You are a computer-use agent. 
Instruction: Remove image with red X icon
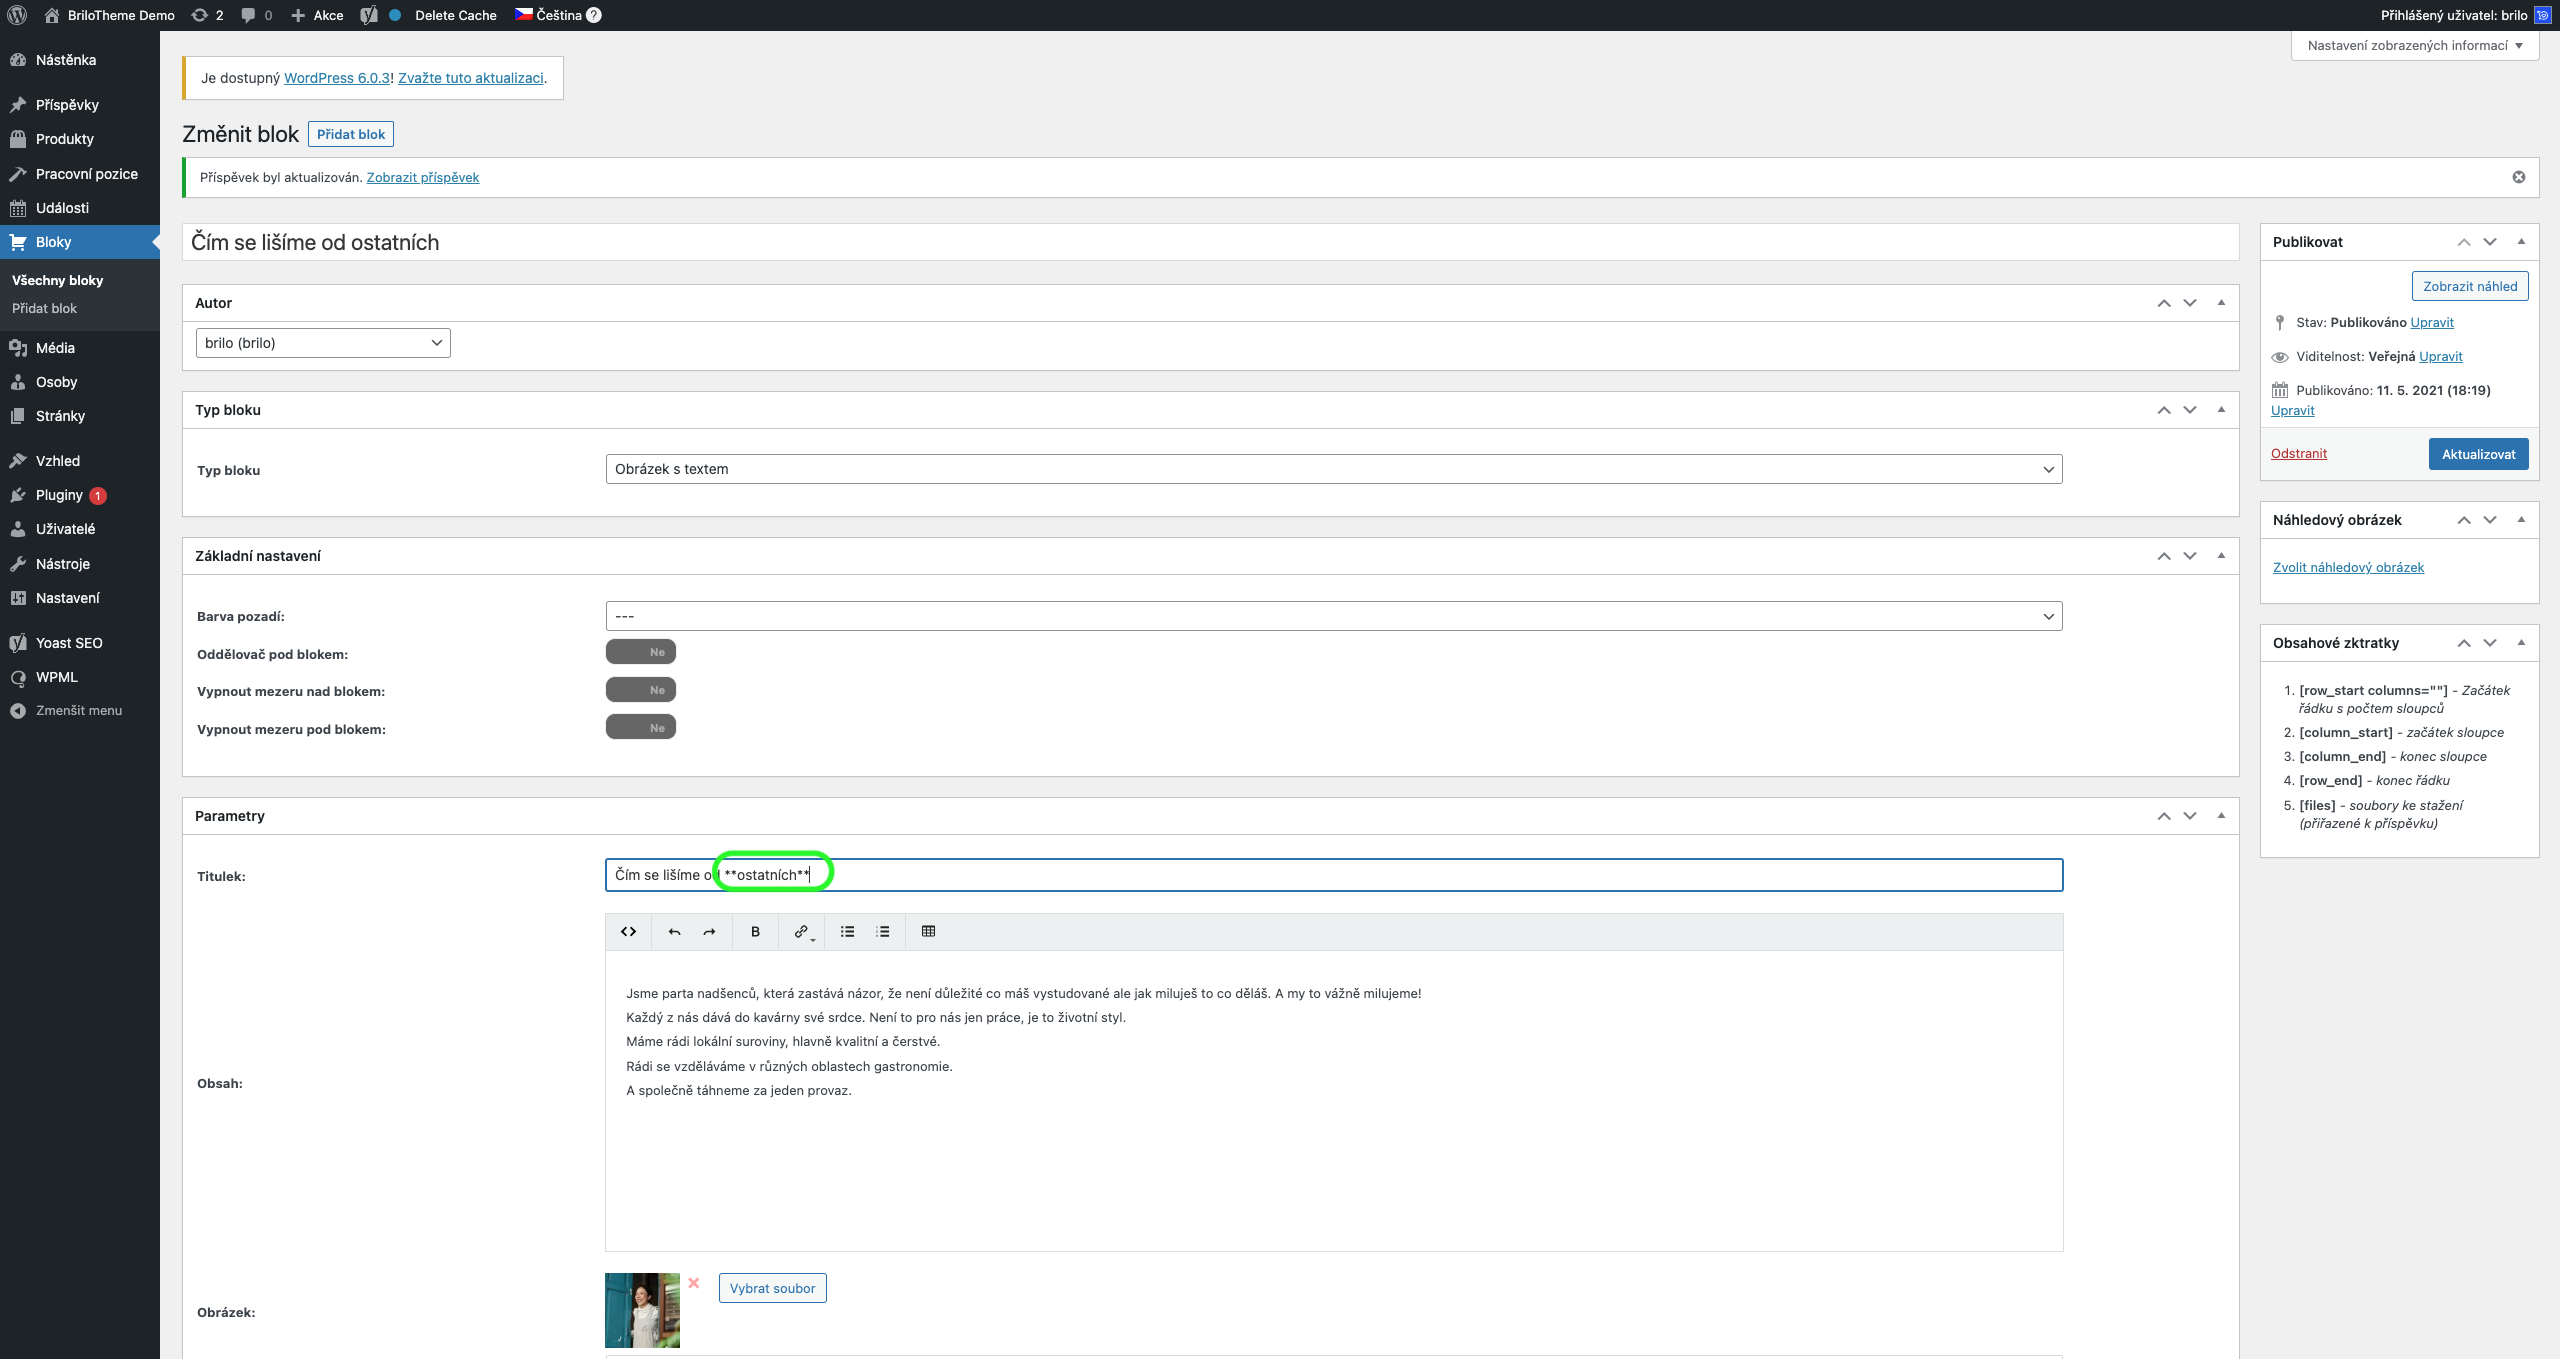[694, 1283]
